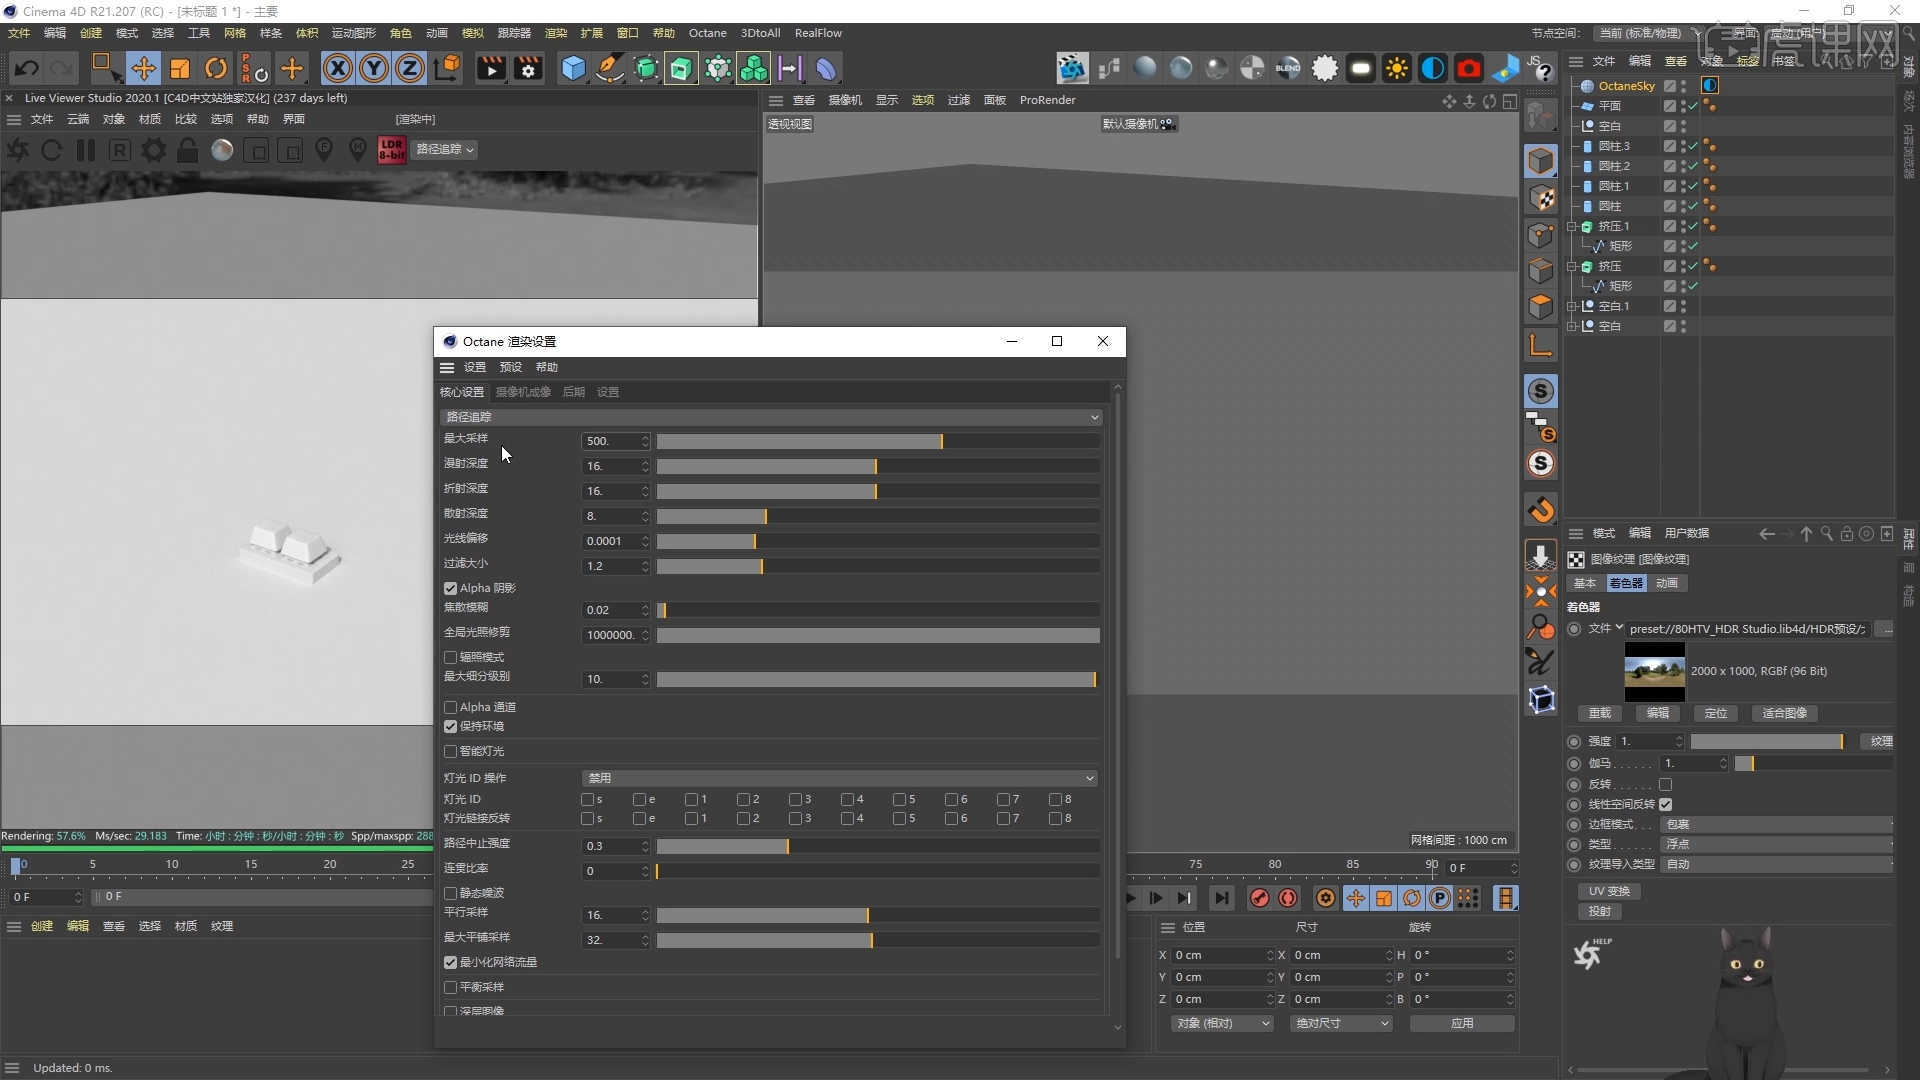Switch to 后期 tab in render settings

573,392
